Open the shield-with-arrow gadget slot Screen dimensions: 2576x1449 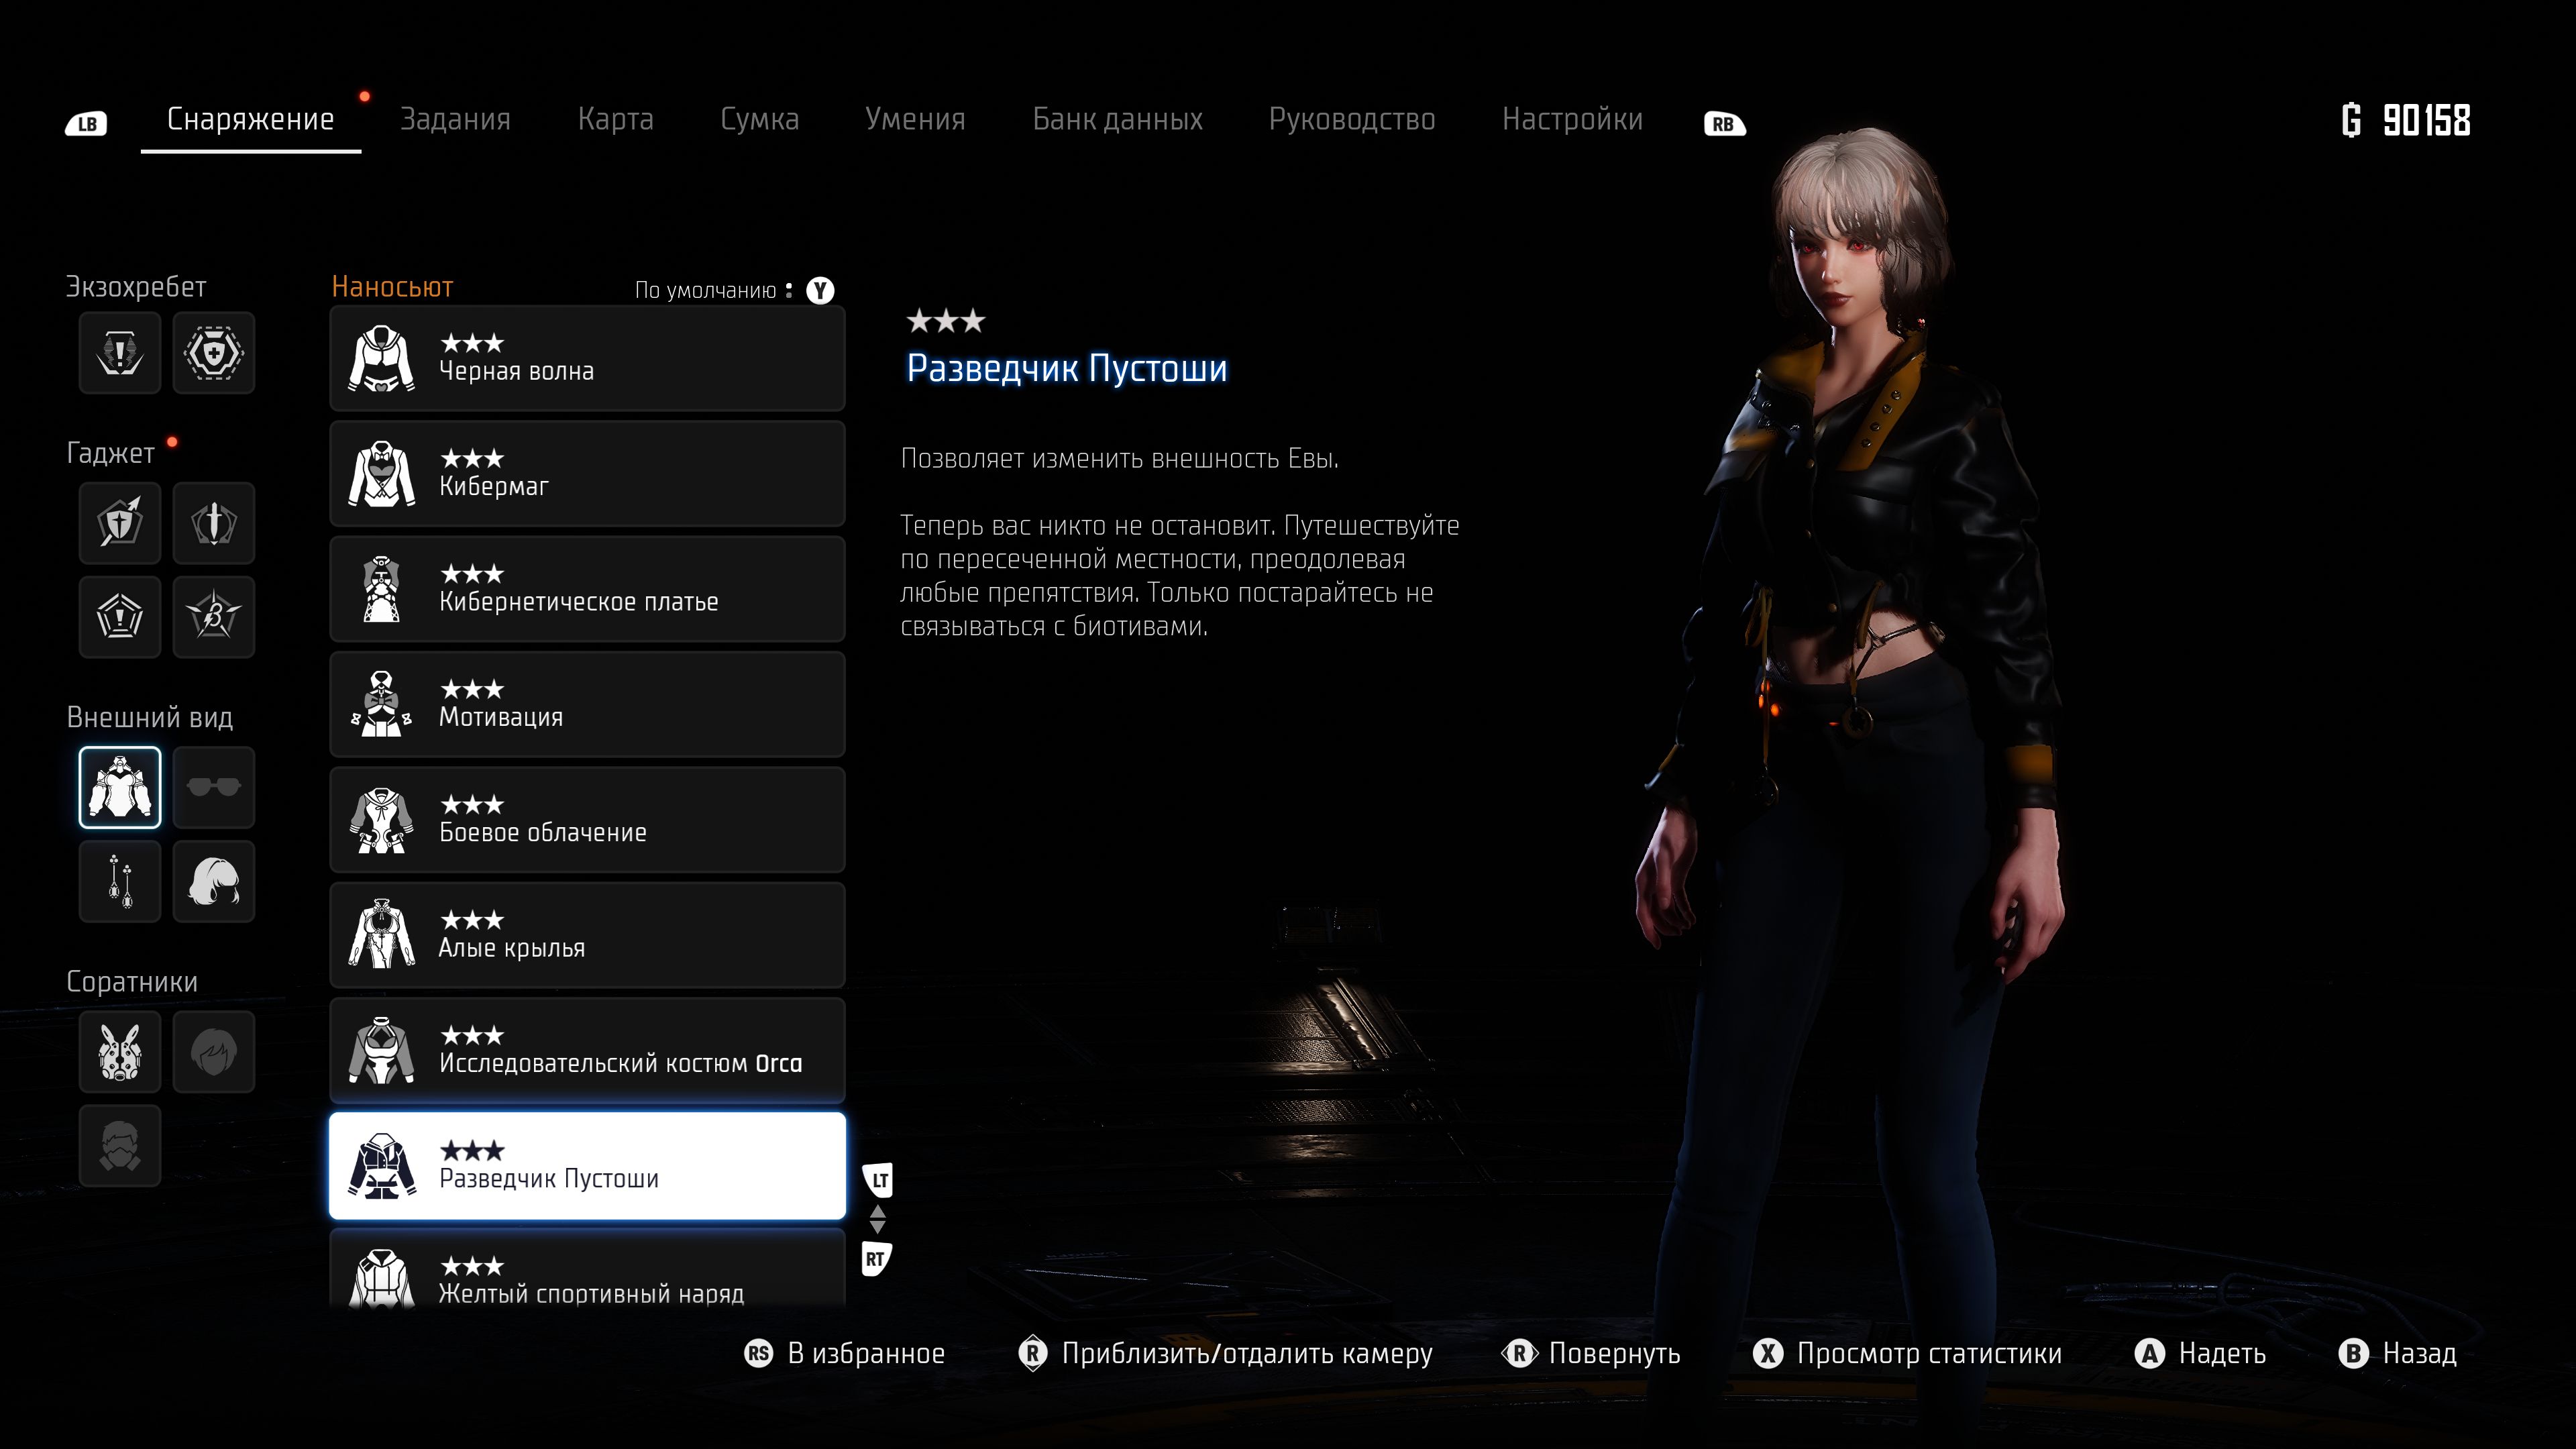120,522
